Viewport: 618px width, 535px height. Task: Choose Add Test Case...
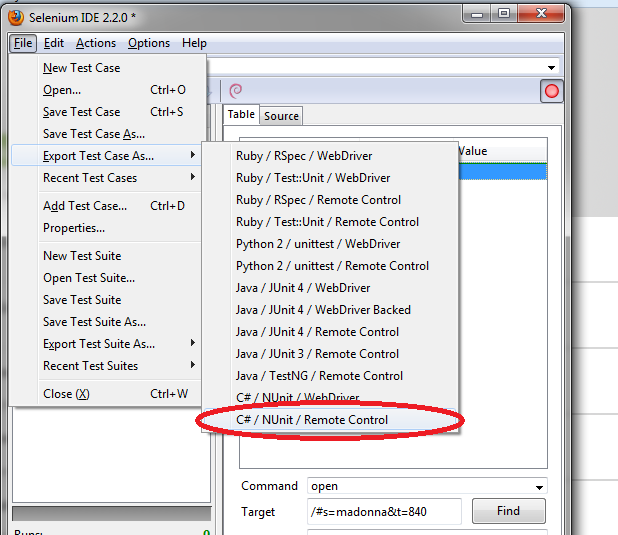106,206
